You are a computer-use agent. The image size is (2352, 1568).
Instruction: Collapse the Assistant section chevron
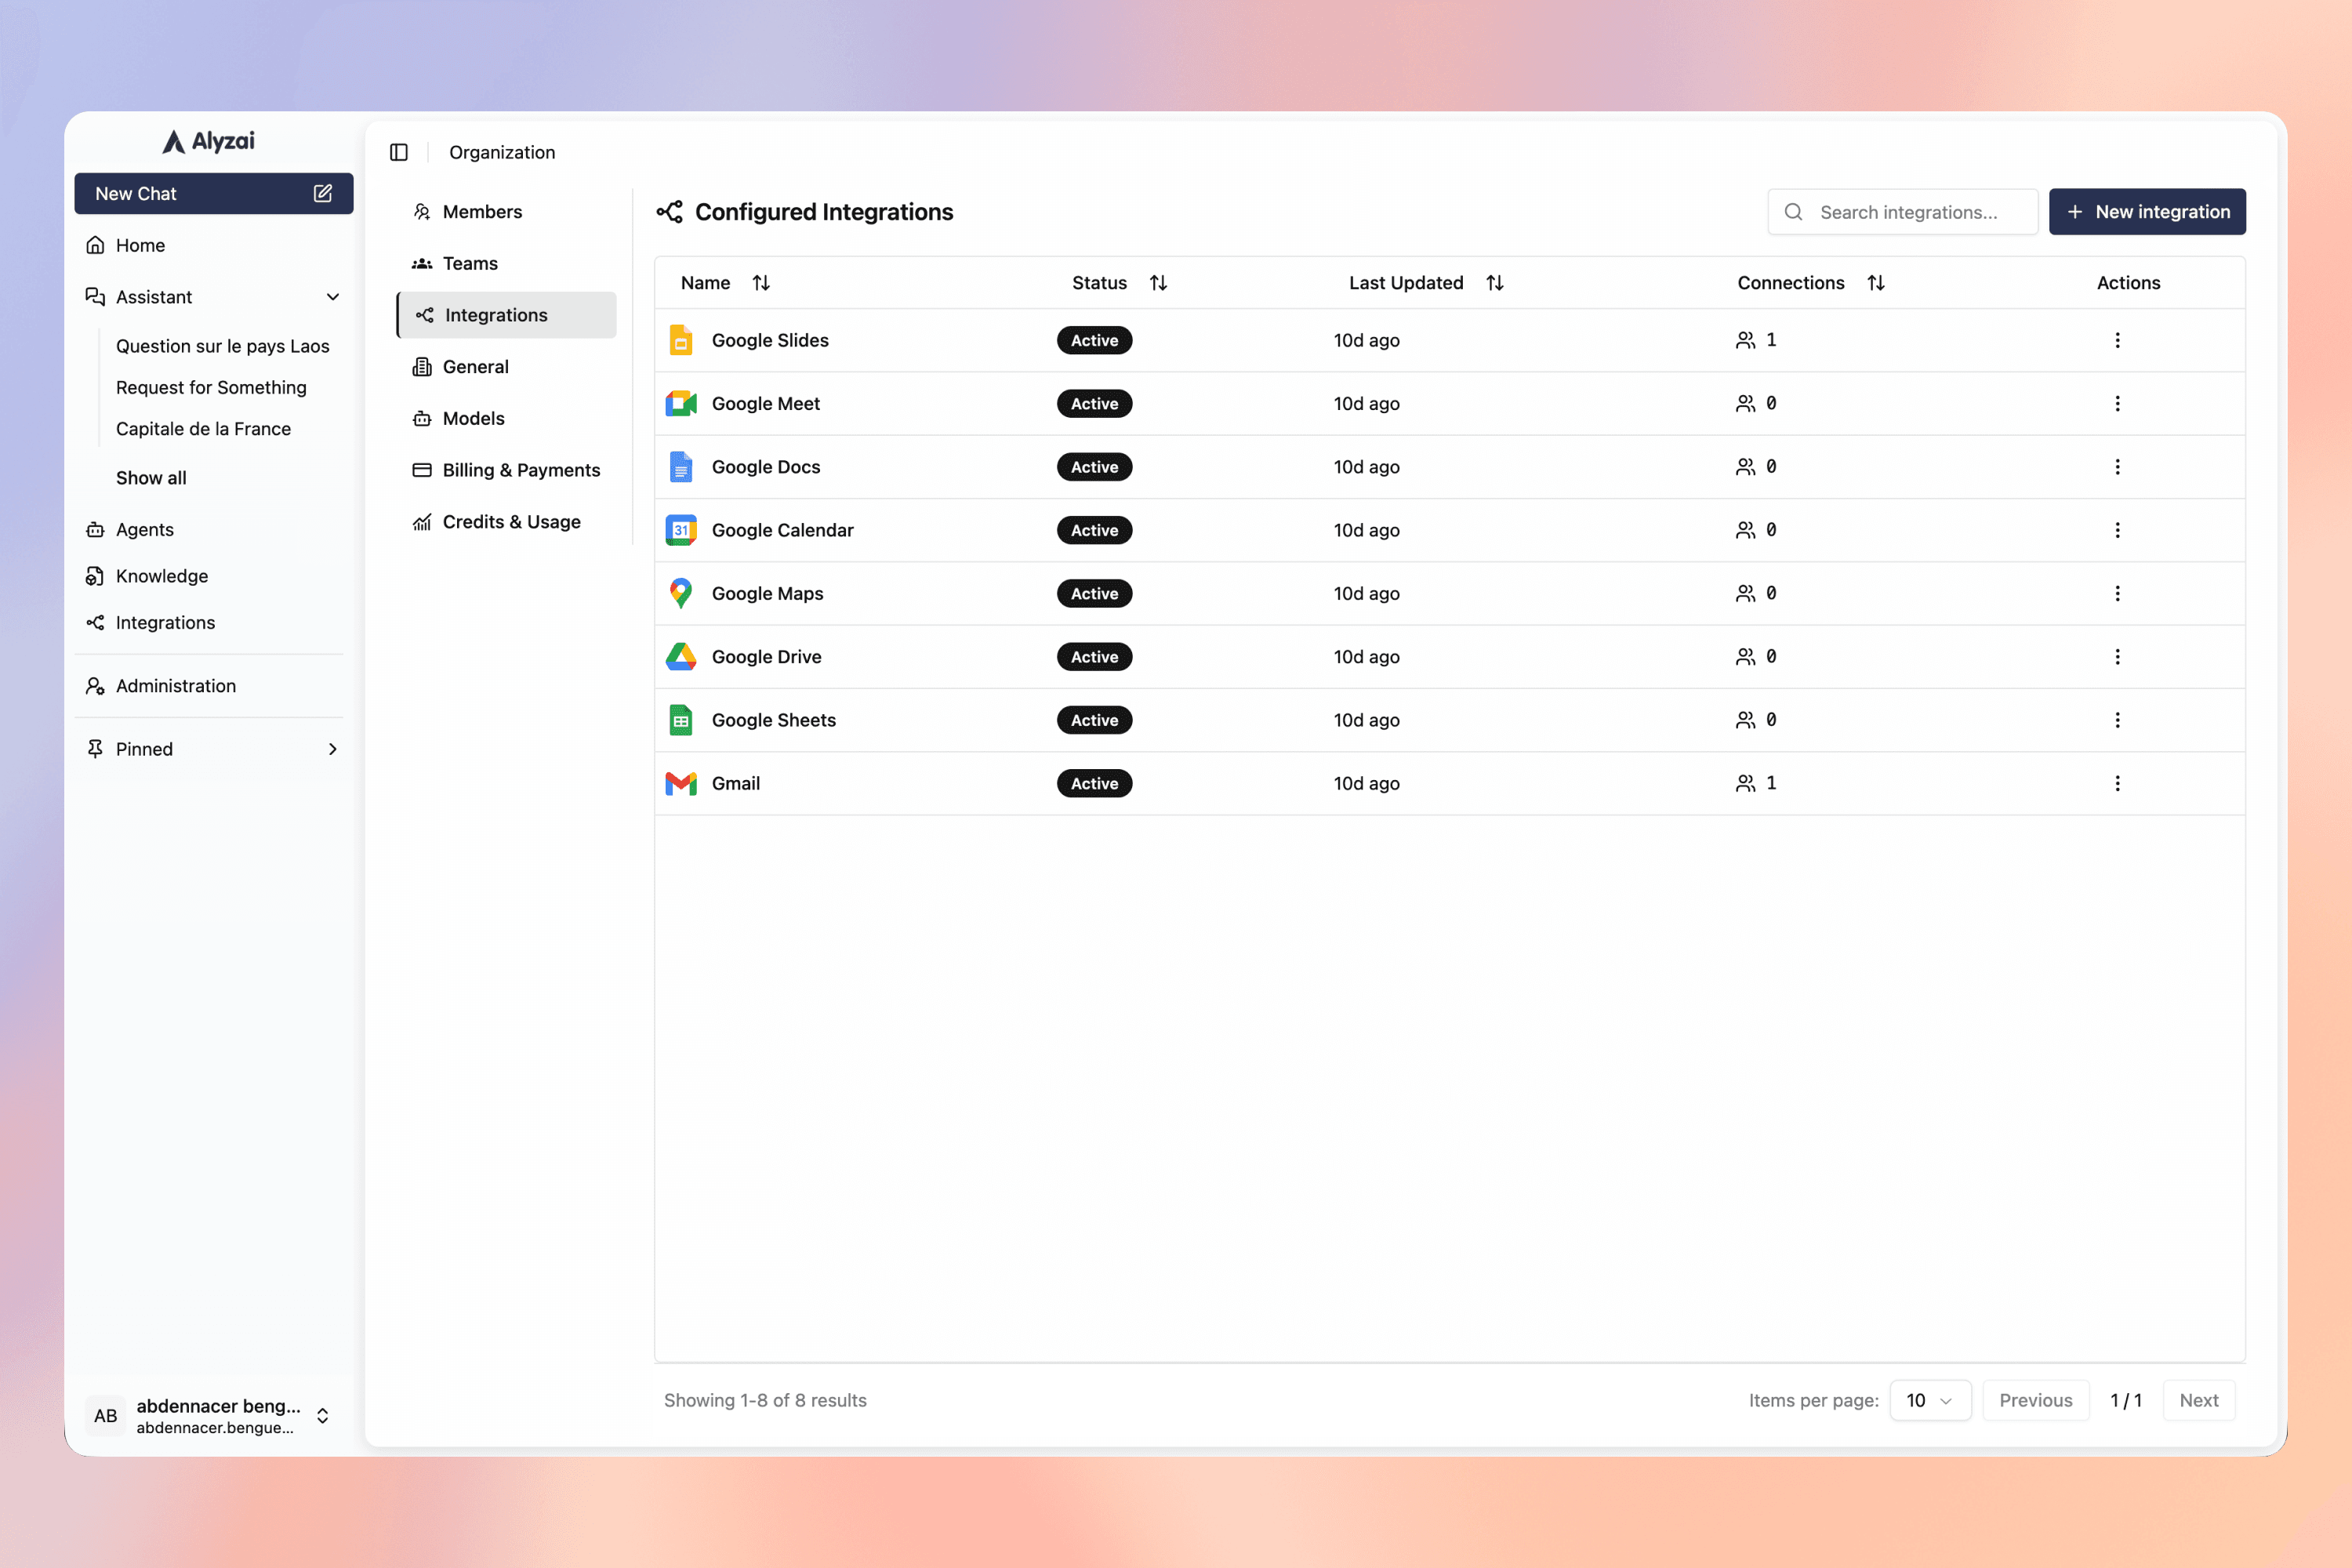(333, 297)
